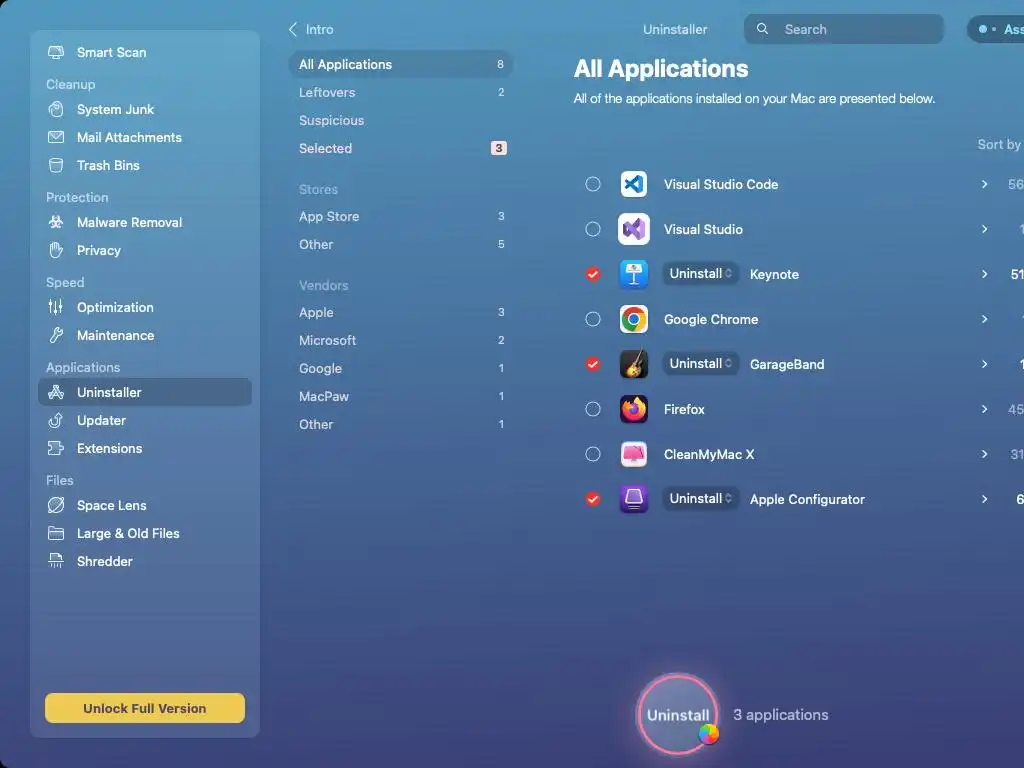Image resolution: width=1024 pixels, height=768 pixels.
Task: Expand Visual Studio Code details chevron
Action: click(984, 184)
